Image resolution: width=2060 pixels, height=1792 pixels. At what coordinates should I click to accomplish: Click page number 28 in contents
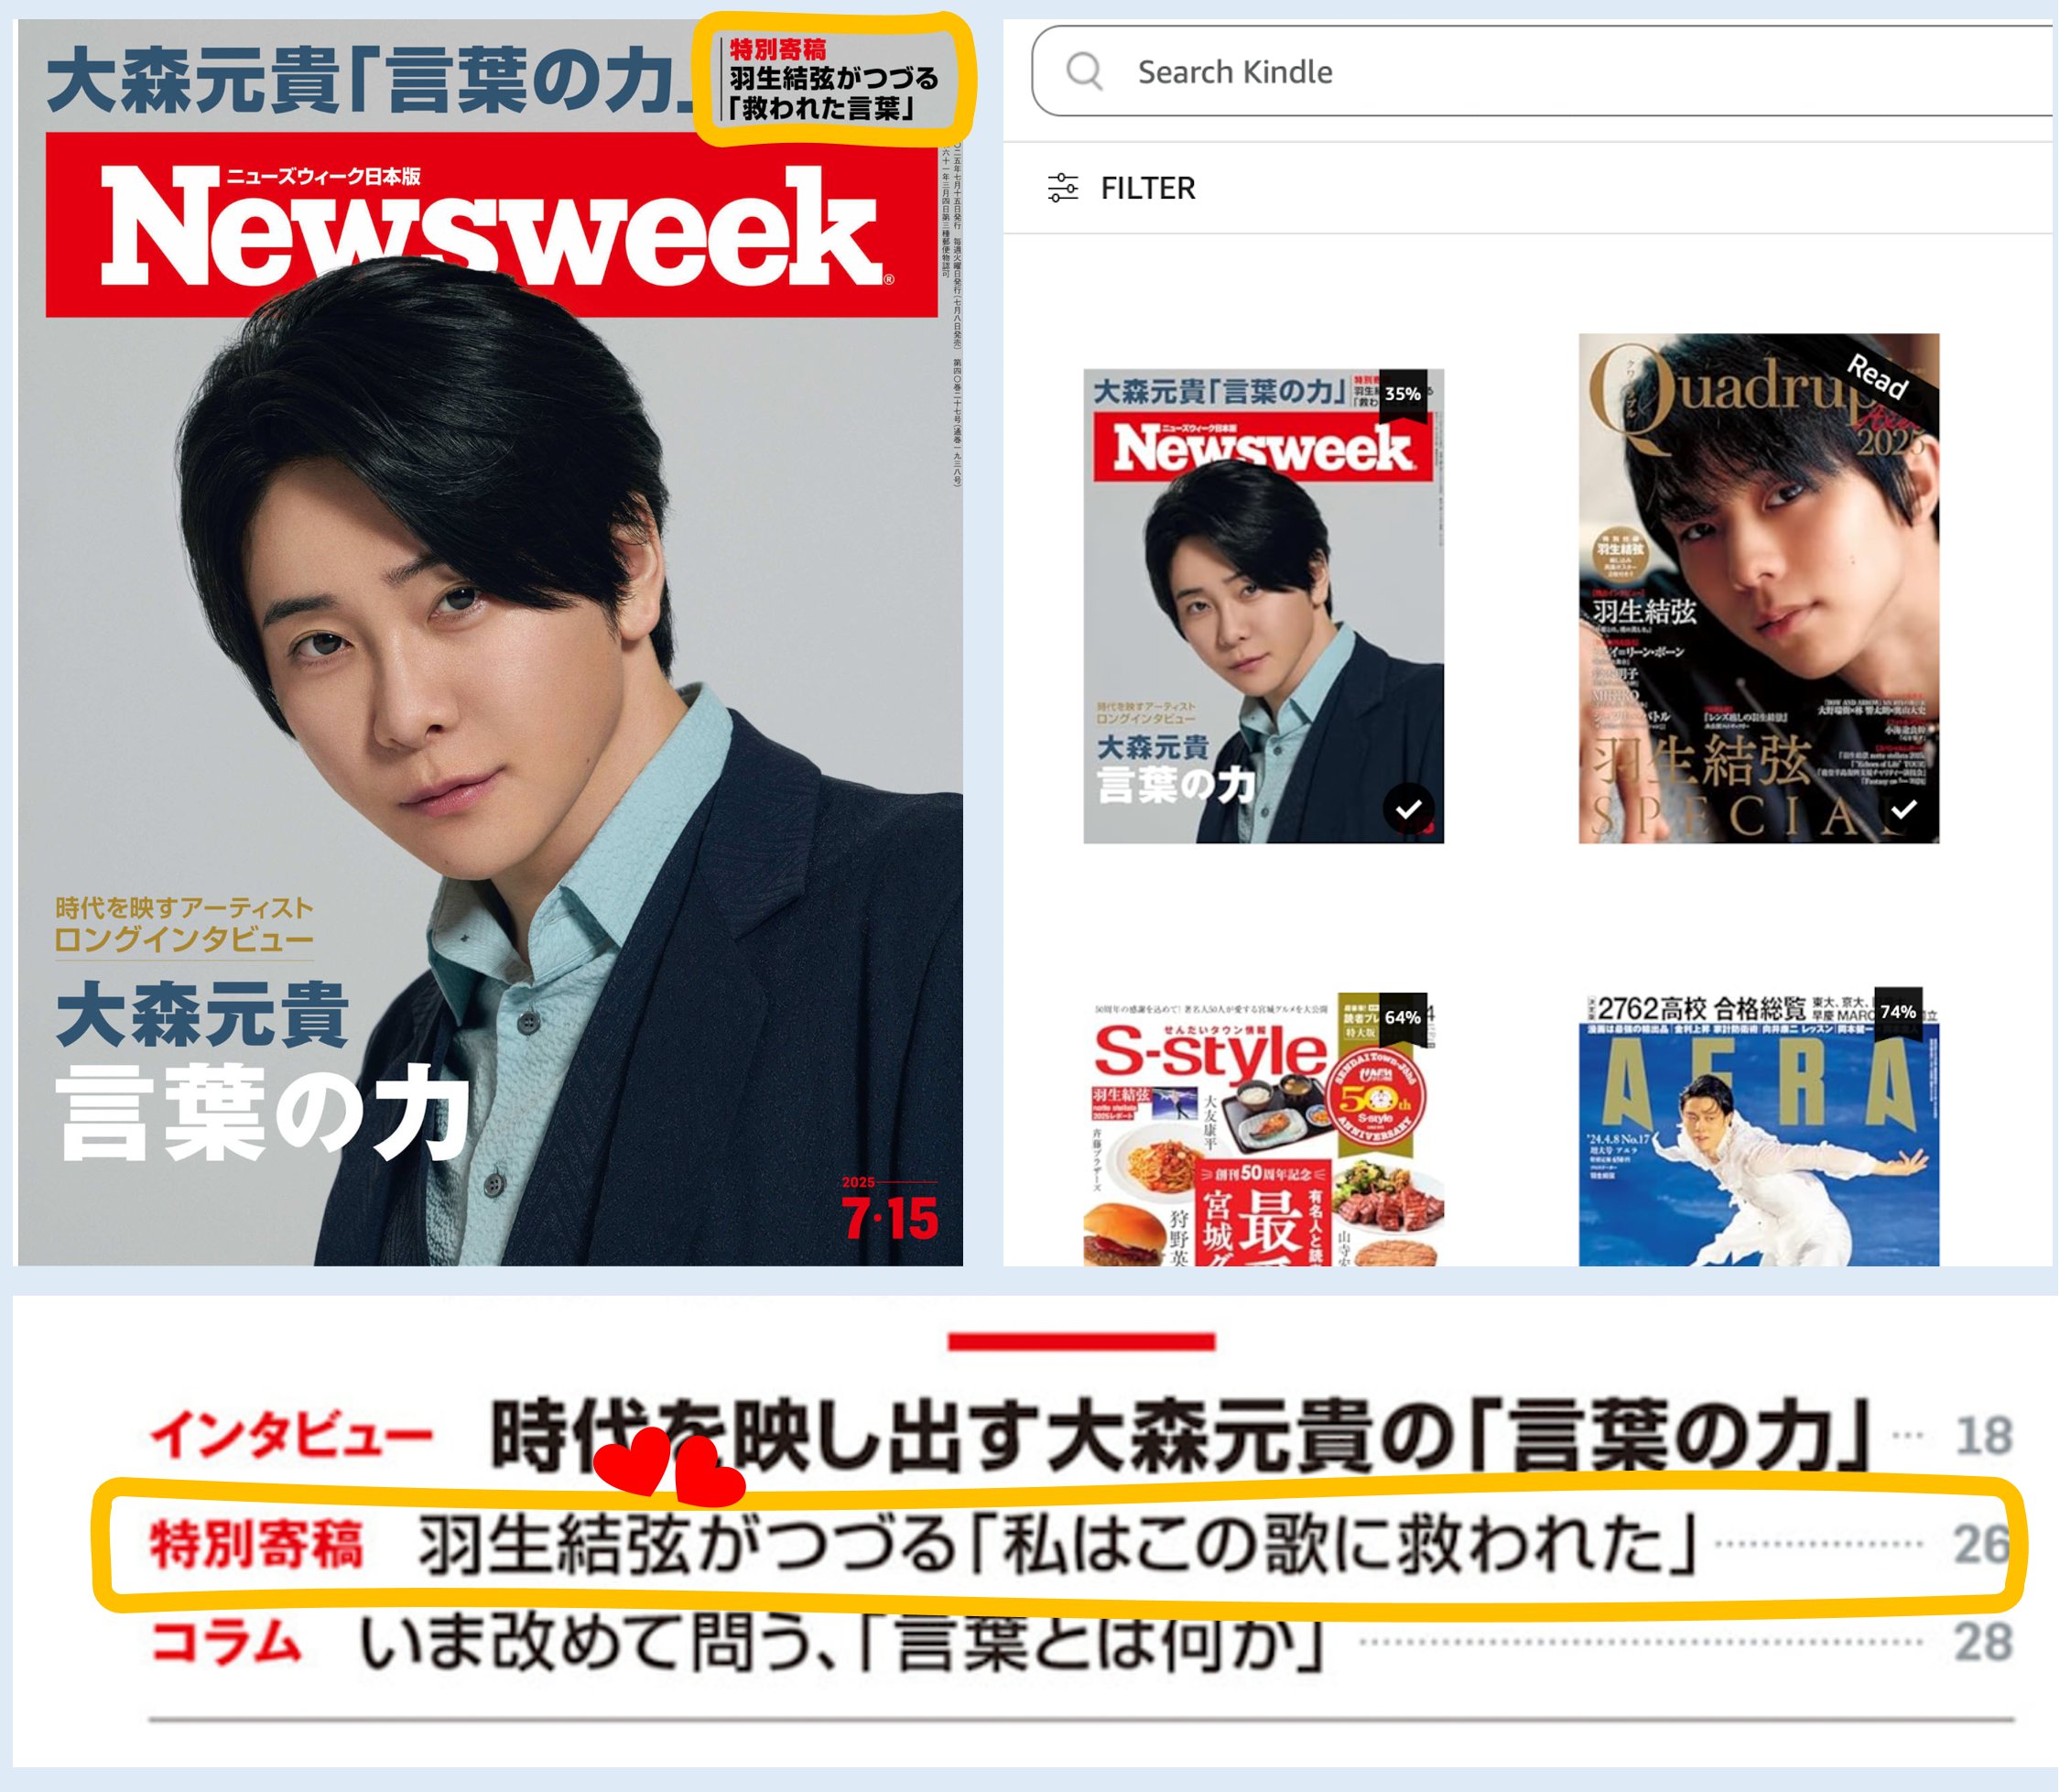1984,1642
